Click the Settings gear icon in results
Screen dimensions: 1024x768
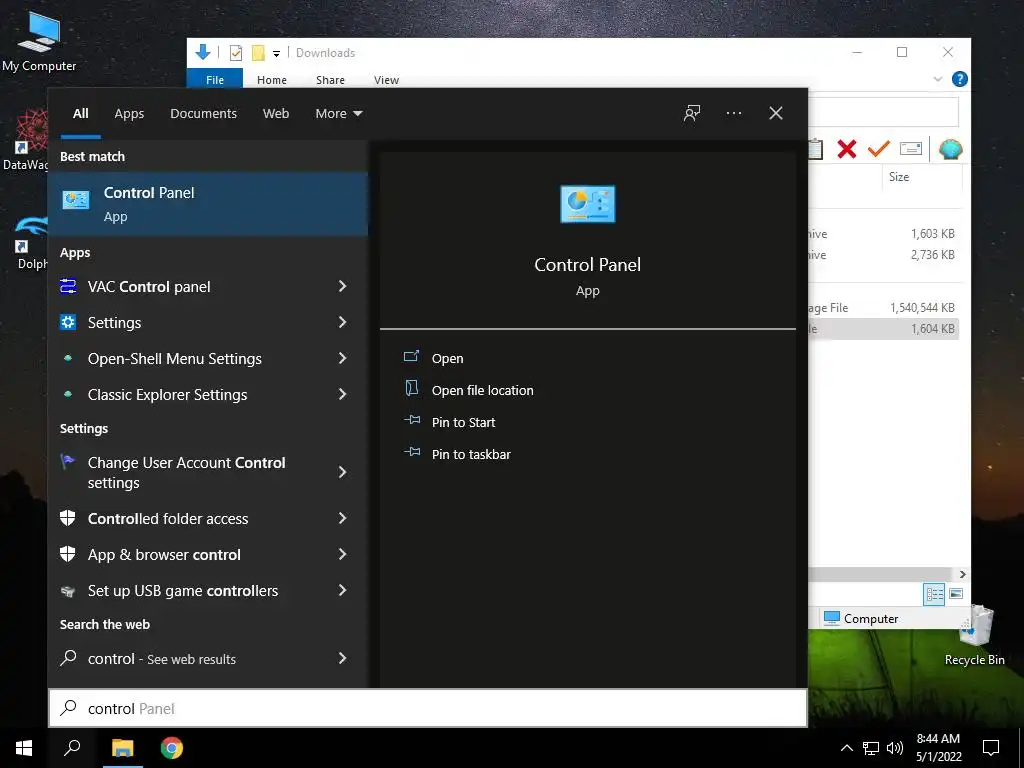(68, 322)
